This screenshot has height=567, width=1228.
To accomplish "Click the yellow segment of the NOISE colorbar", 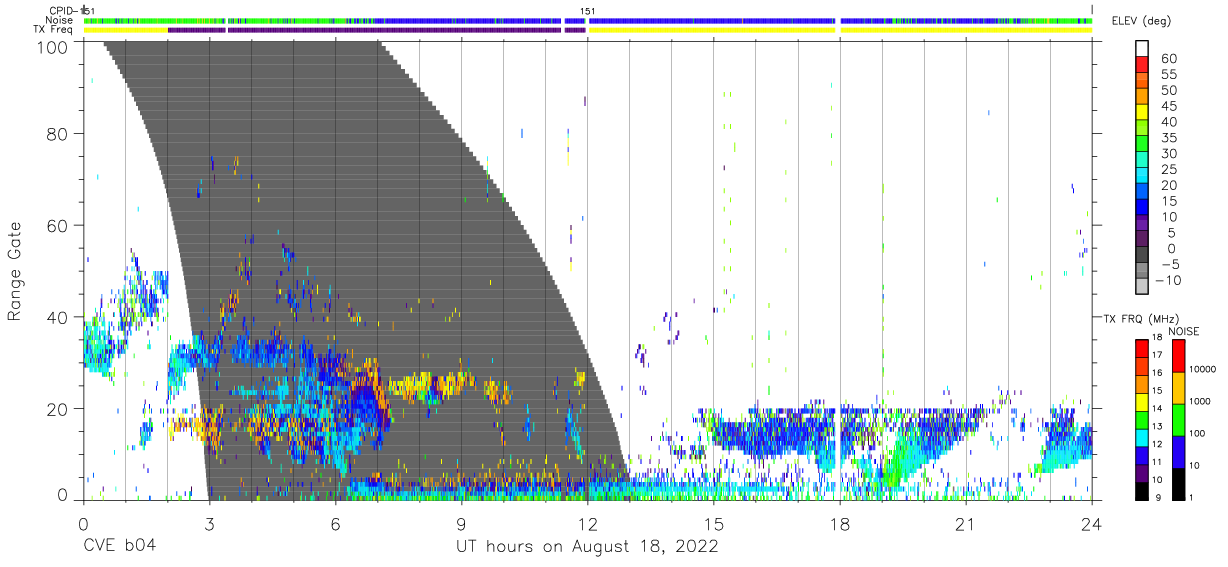I will pyautogui.click(x=1177, y=388).
